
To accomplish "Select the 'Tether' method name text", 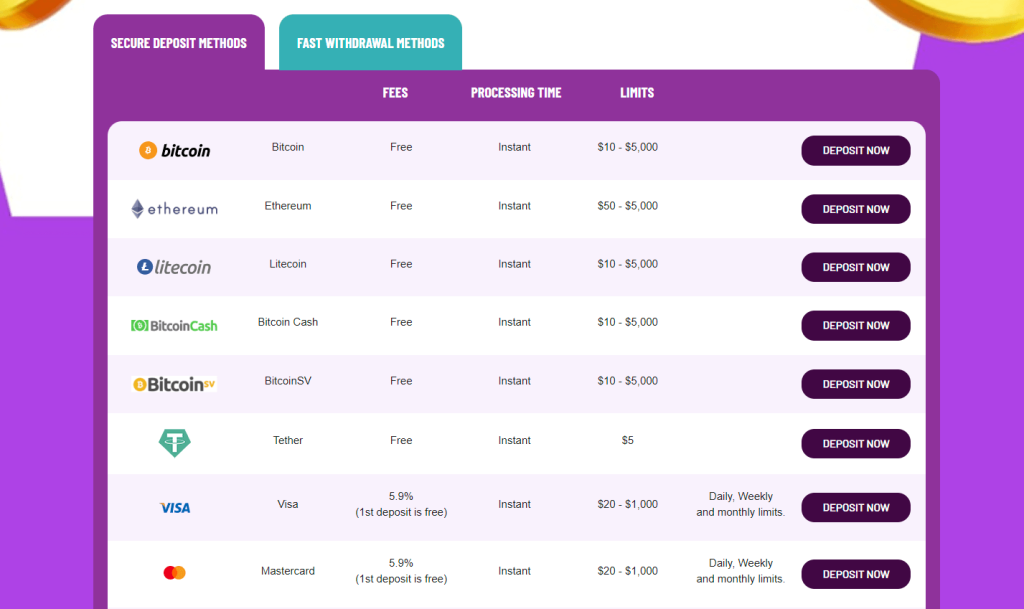I will click(288, 440).
